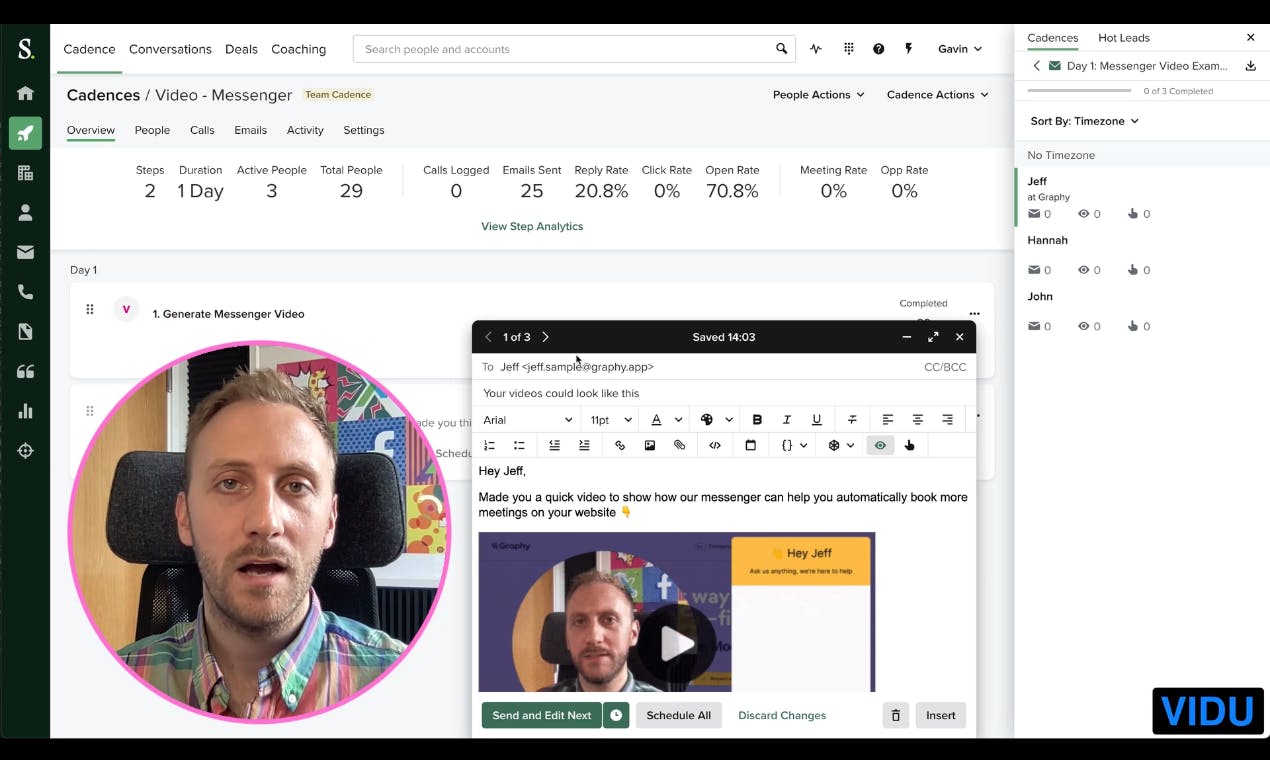
Task: Toggle click tracking pointer icon in editor
Action: click(910, 445)
